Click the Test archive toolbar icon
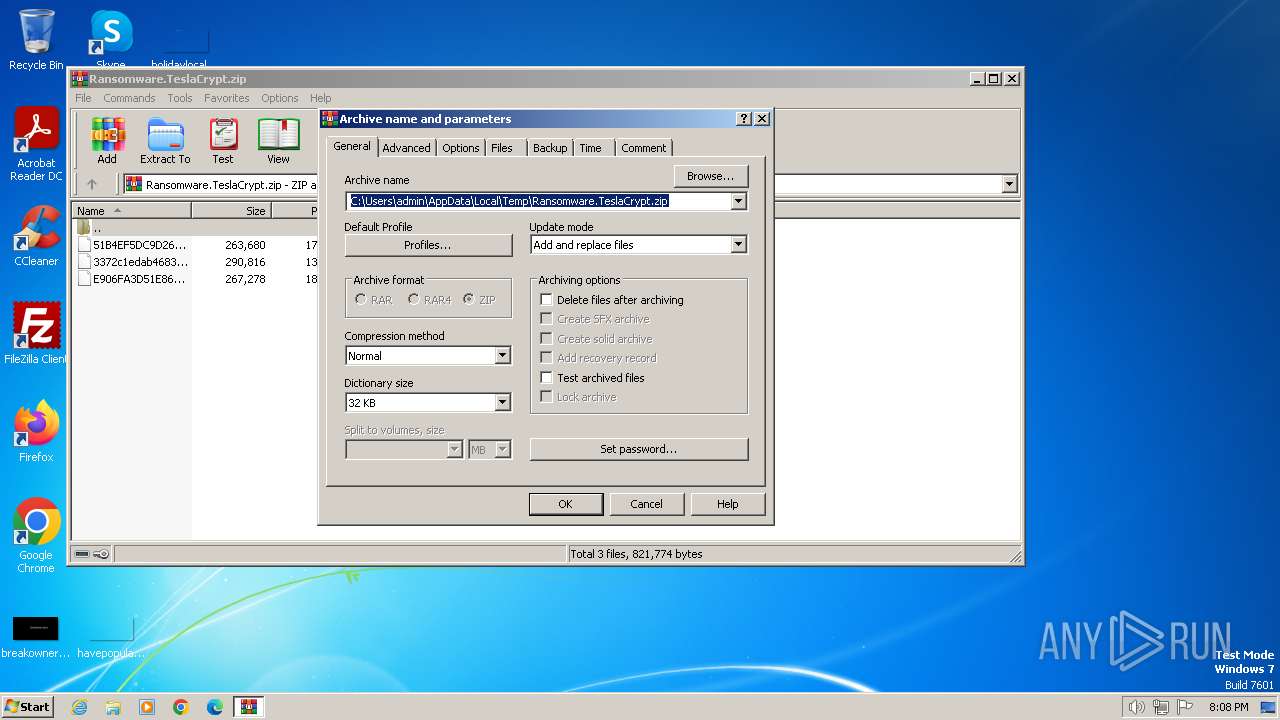 (223, 141)
